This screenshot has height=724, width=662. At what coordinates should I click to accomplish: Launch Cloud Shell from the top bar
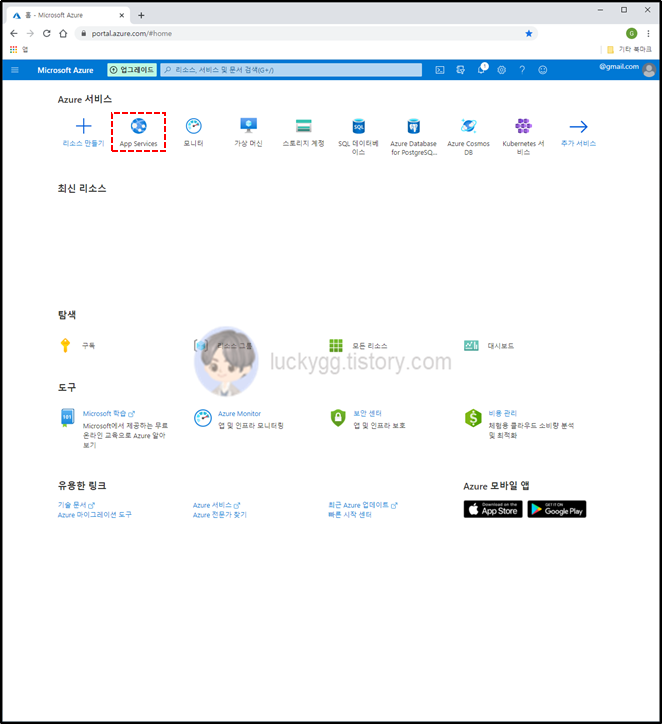440,70
